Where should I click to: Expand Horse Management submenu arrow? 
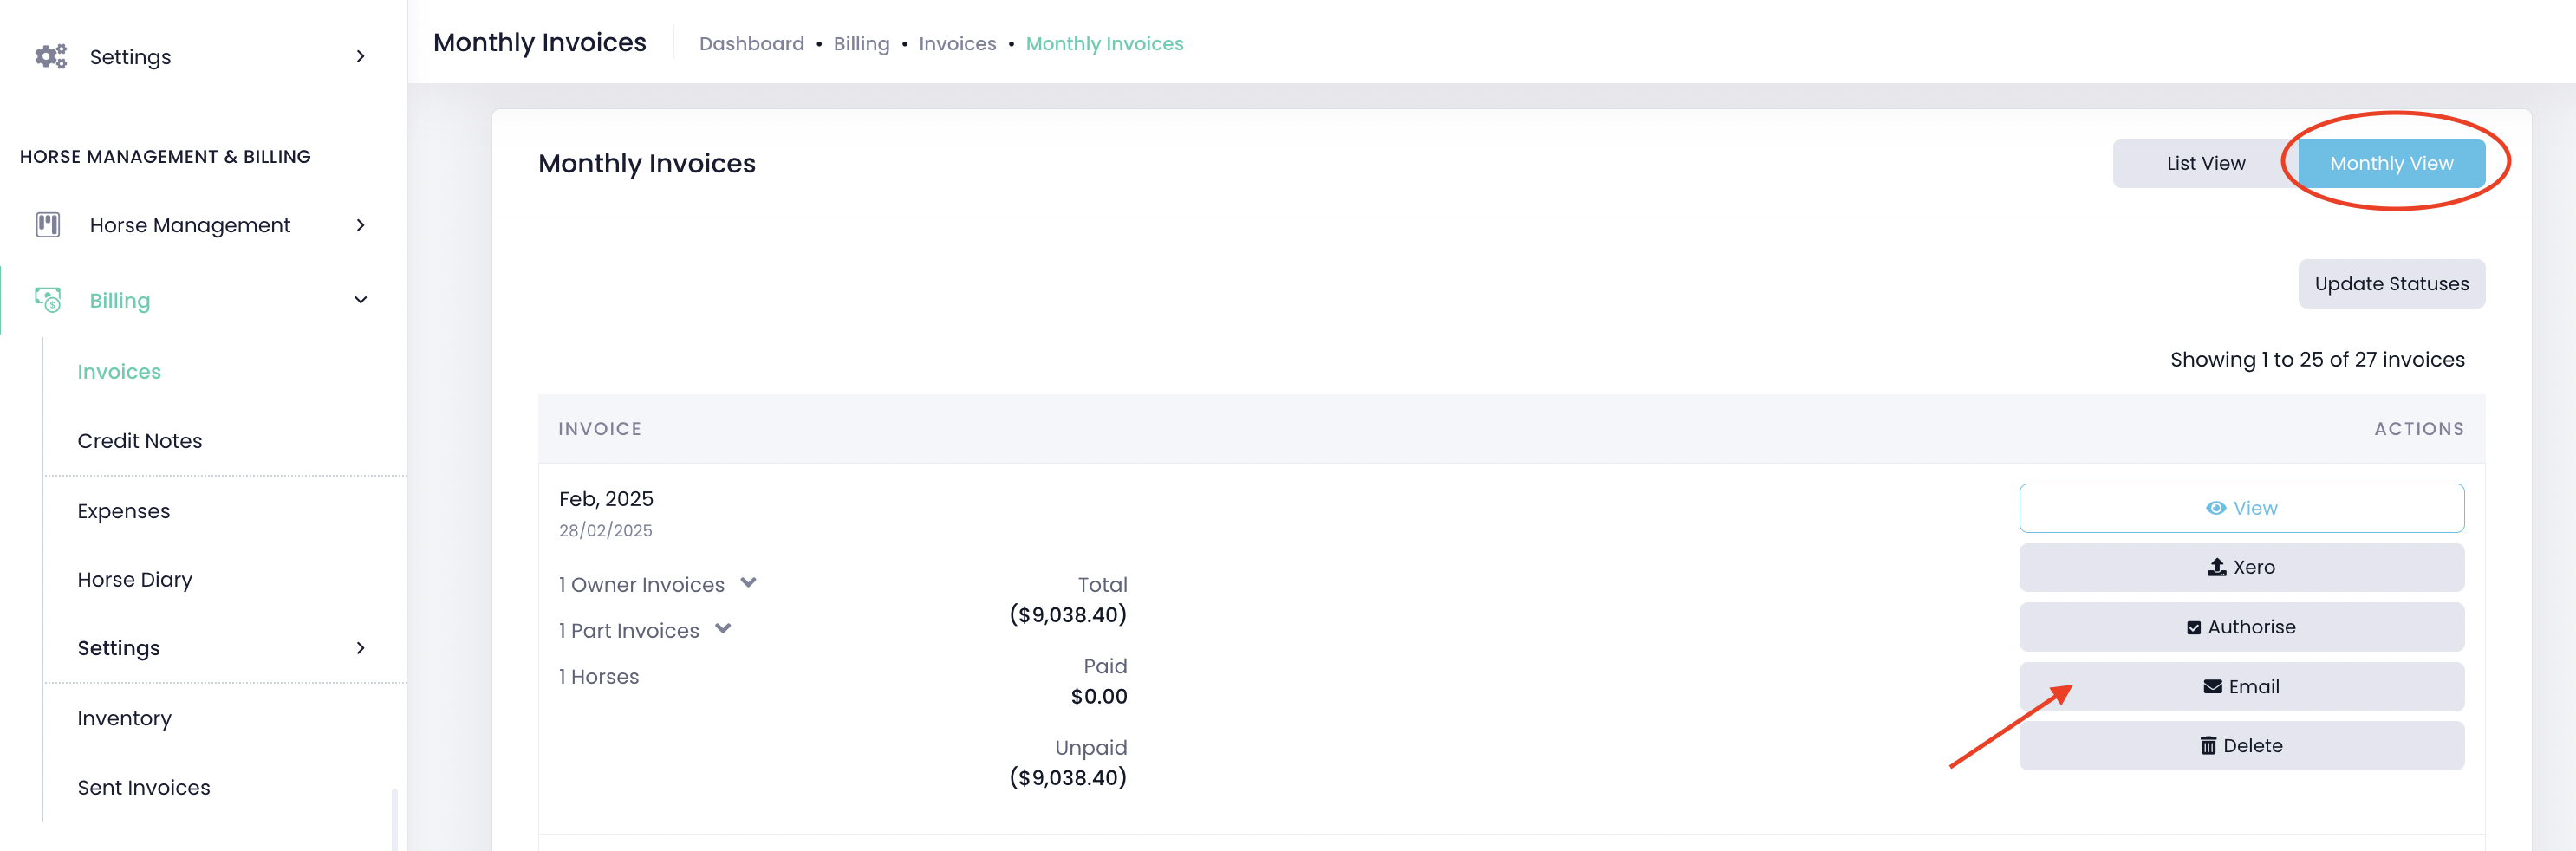point(361,225)
